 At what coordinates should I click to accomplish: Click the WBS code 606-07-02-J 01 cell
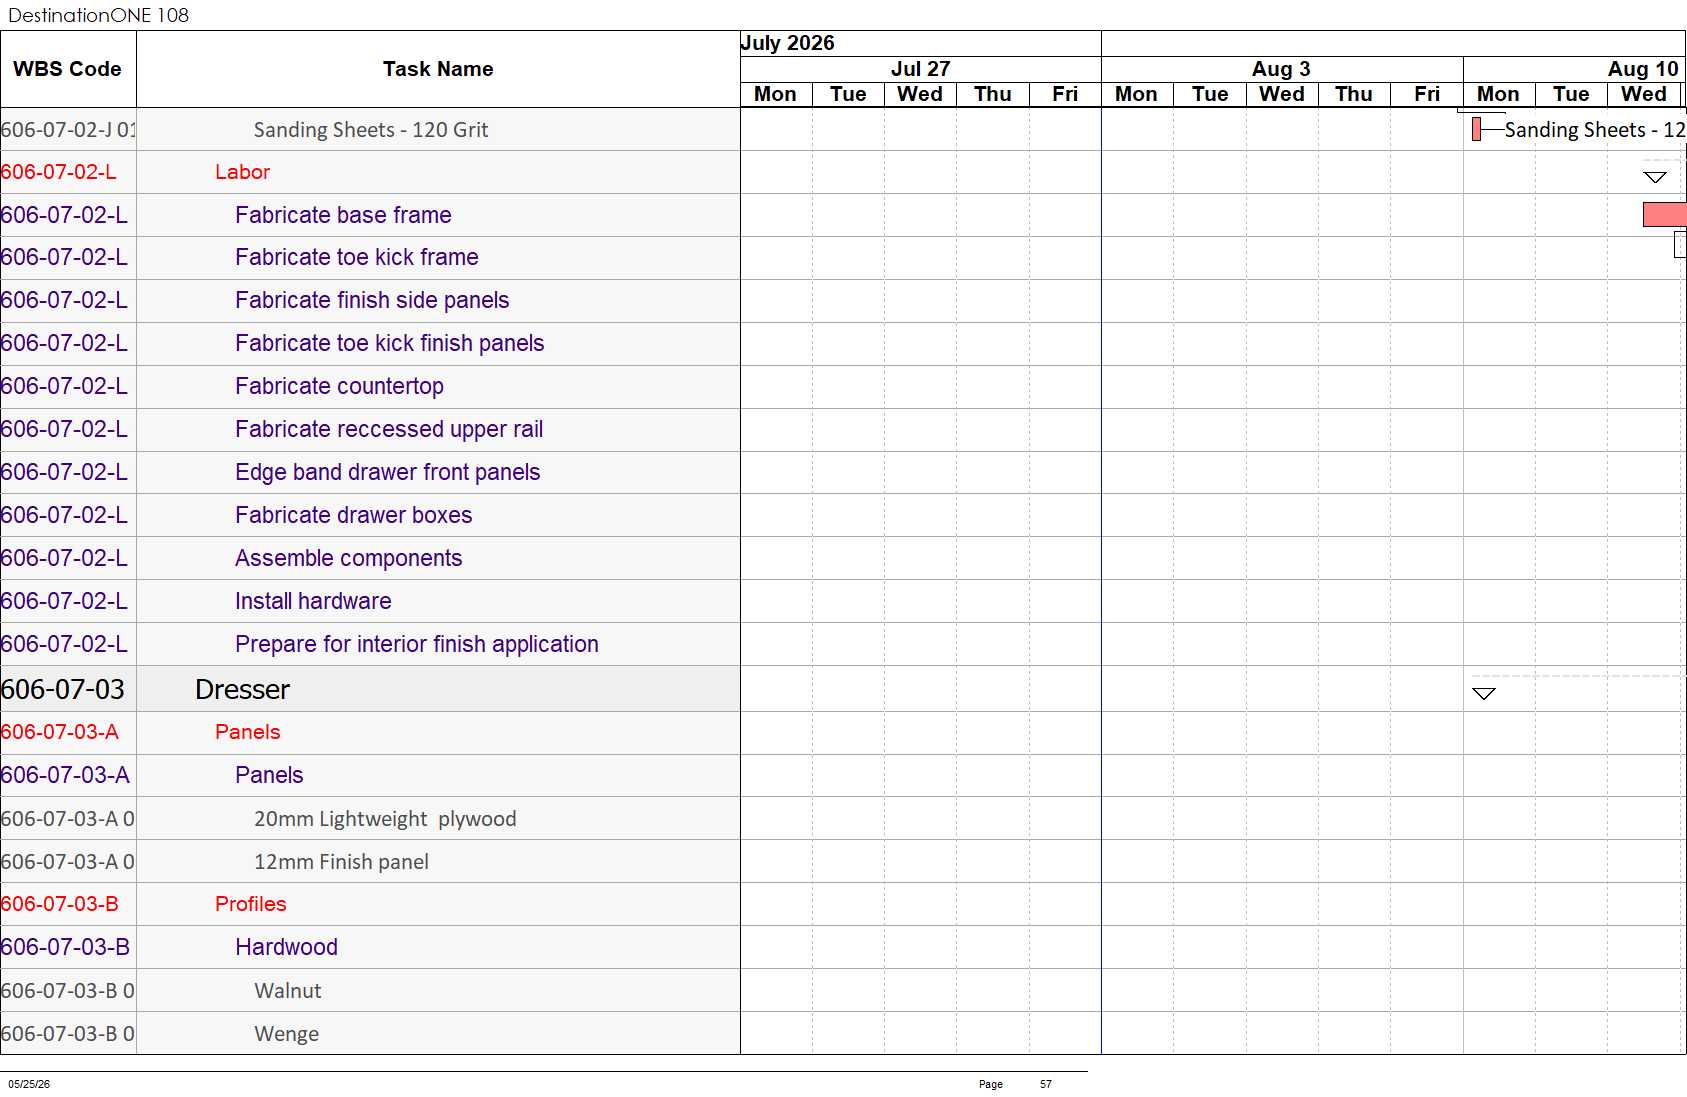(x=68, y=129)
